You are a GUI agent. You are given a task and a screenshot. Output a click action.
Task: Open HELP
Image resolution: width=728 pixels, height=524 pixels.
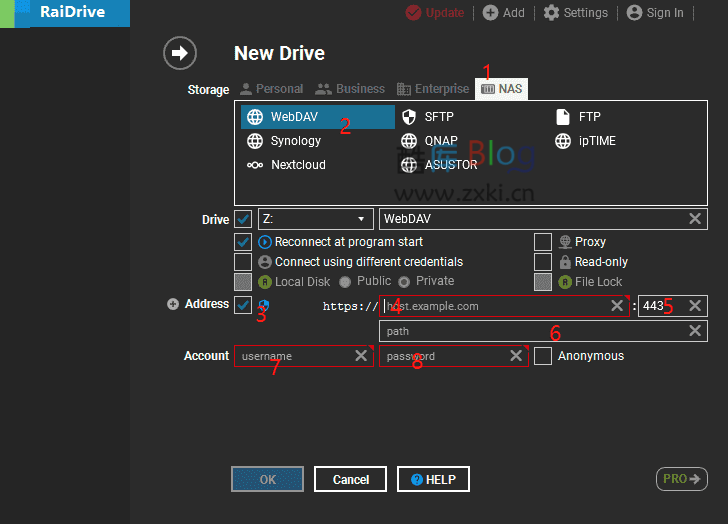pos(433,479)
